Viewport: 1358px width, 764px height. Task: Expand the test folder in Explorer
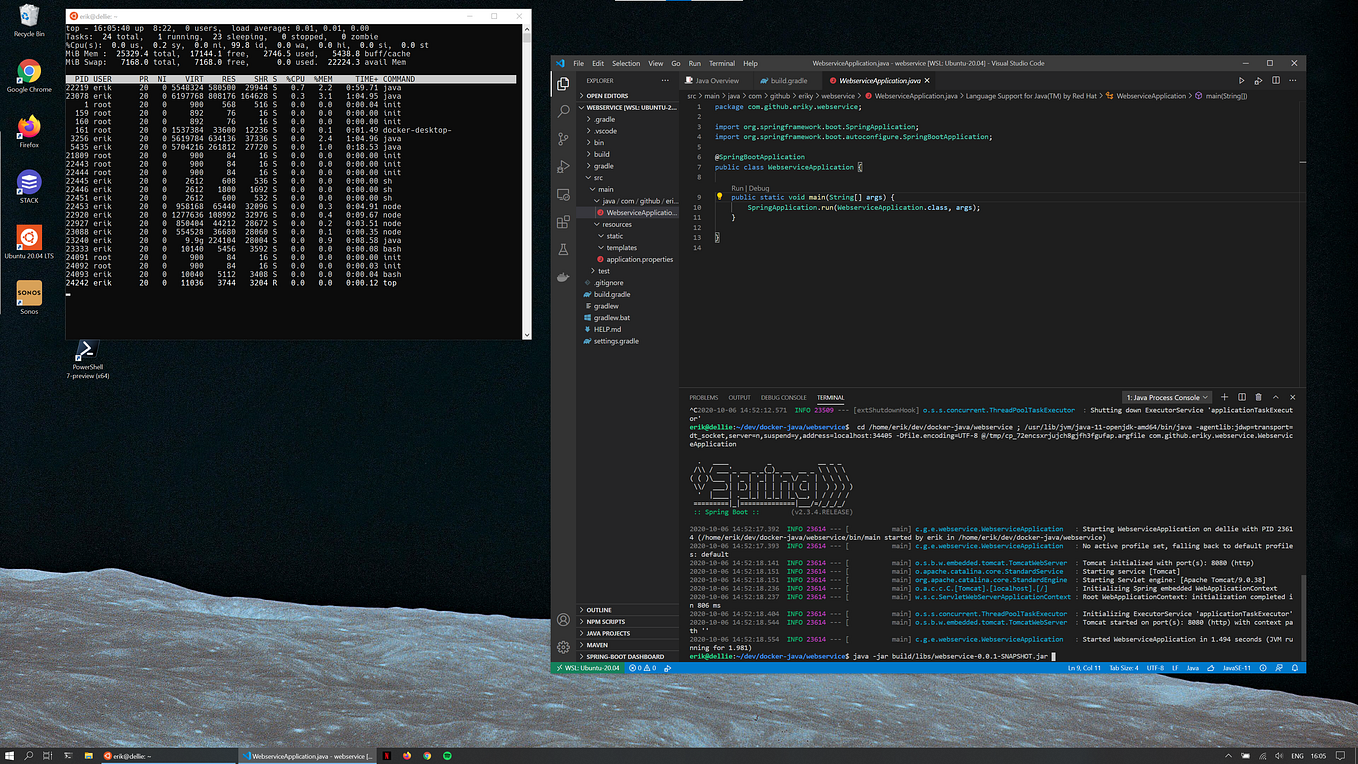tap(603, 271)
